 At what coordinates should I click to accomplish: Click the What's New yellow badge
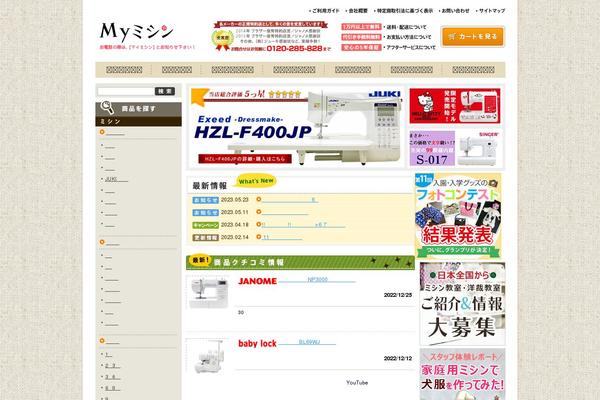coord(256,181)
